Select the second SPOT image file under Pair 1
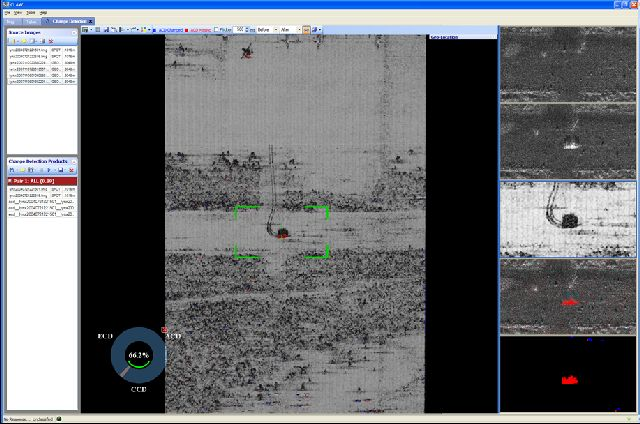The height and width of the screenshot is (424, 640). coord(42,196)
